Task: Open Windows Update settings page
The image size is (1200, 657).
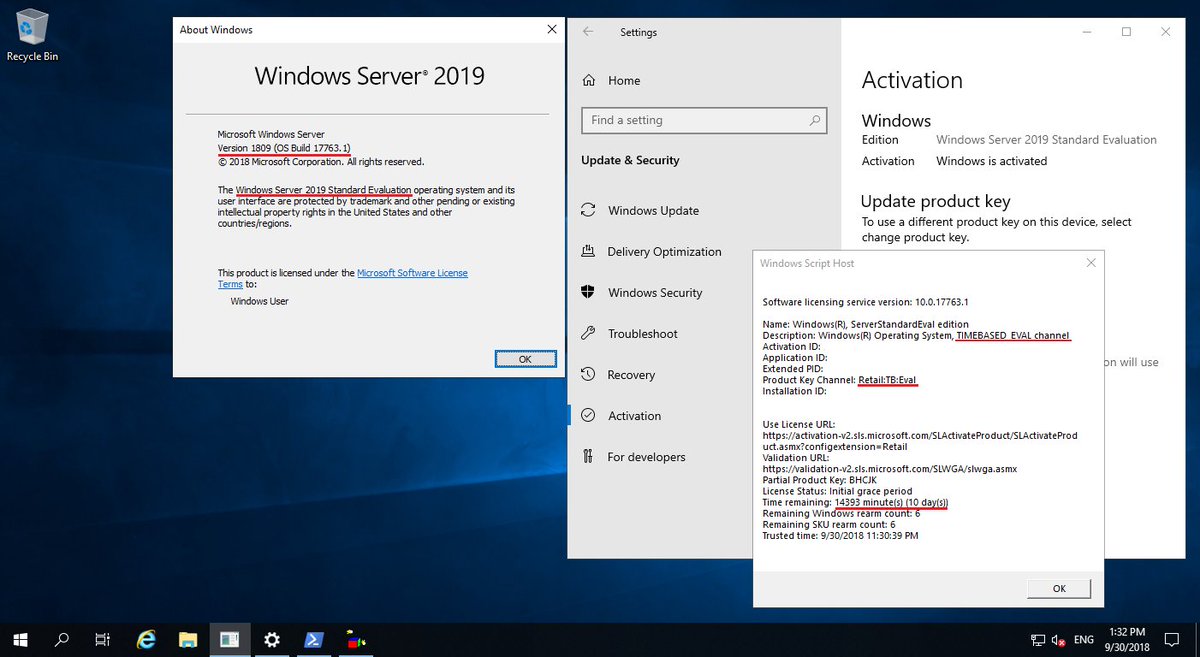Action: pos(654,211)
